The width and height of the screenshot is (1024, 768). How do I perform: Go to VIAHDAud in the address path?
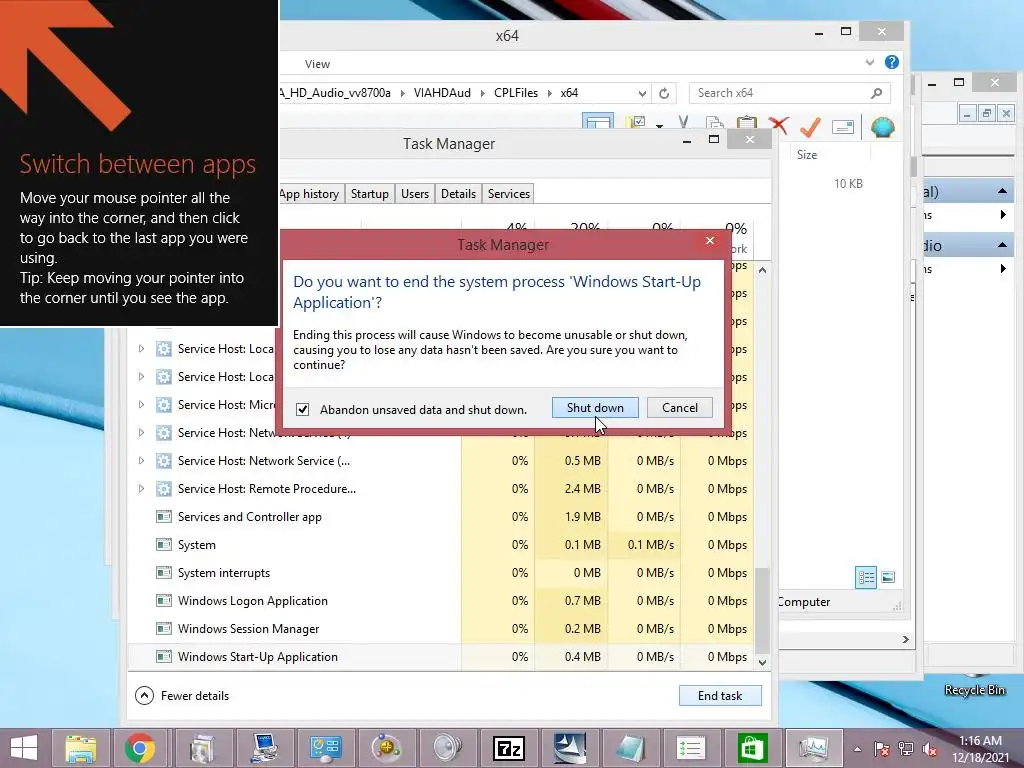442,93
